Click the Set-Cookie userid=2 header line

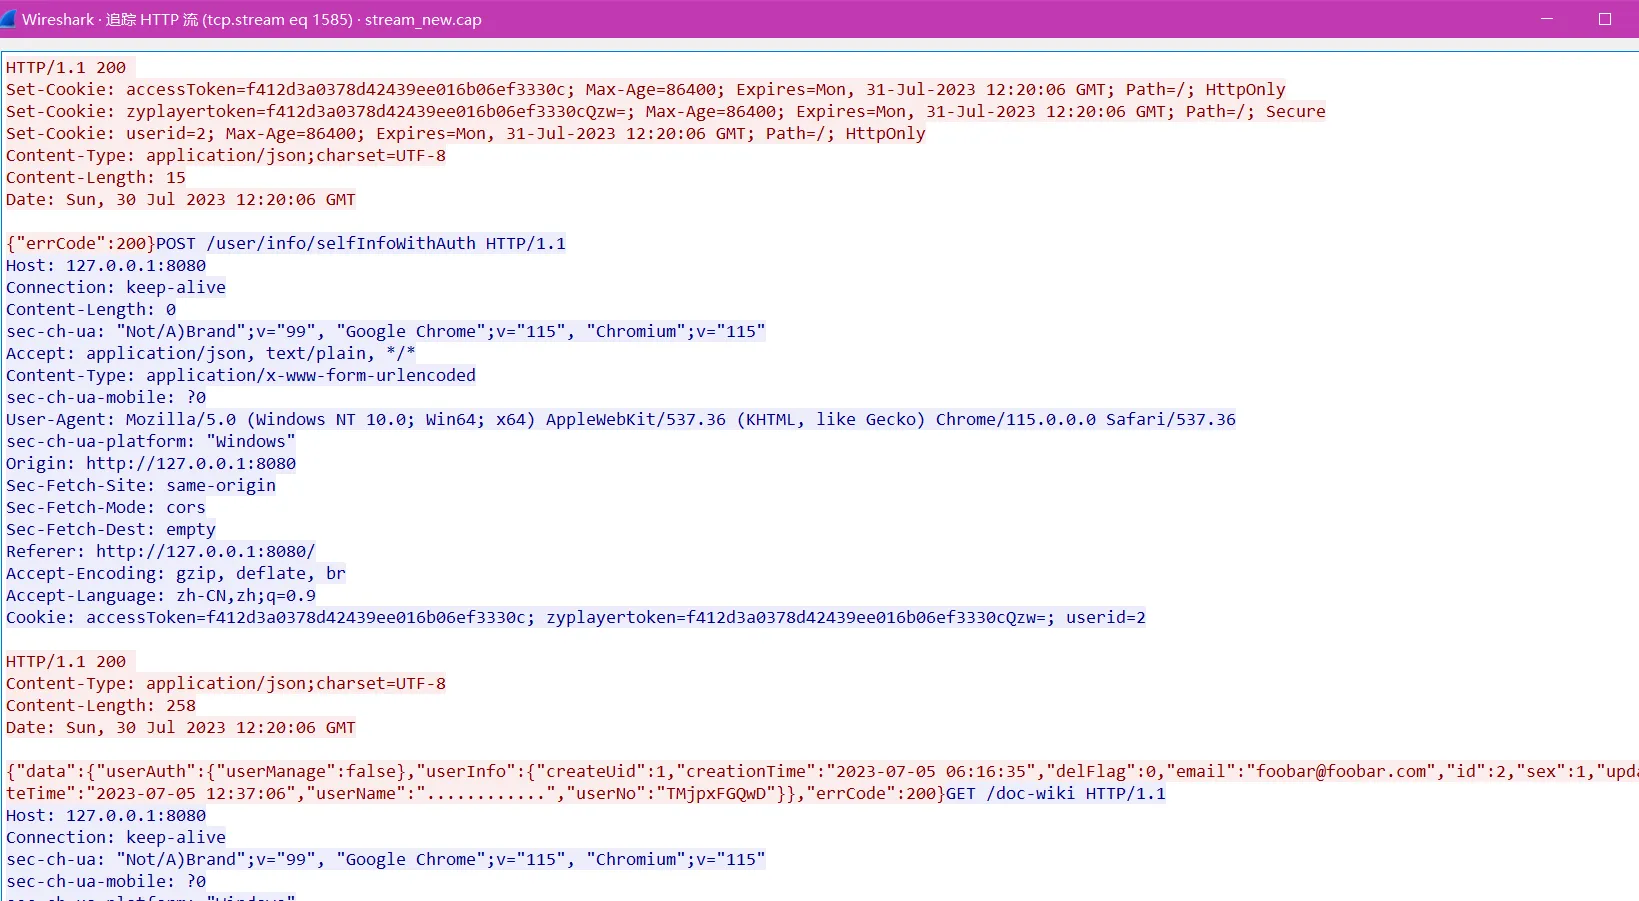(x=465, y=134)
